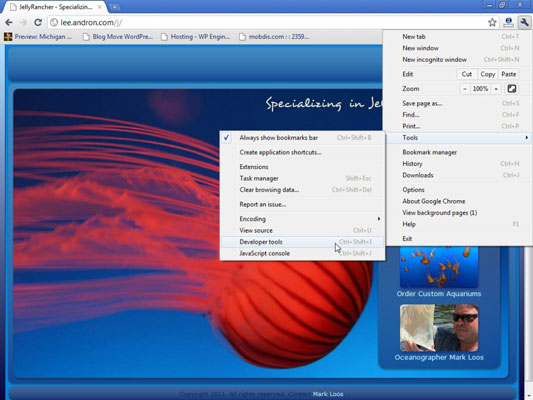Viewport: 533px width, 400px height.
Task: Open Developer tools
Action: 303,242
